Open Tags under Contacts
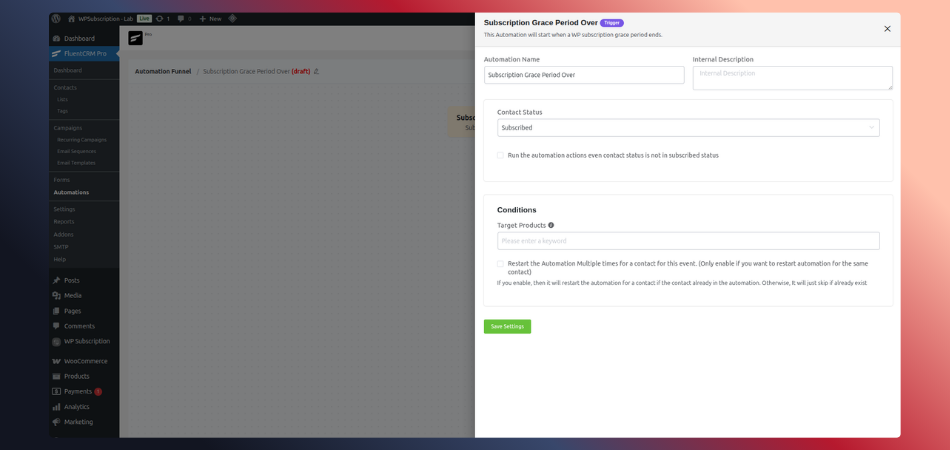This screenshot has height=450, width=950. click(62, 111)
